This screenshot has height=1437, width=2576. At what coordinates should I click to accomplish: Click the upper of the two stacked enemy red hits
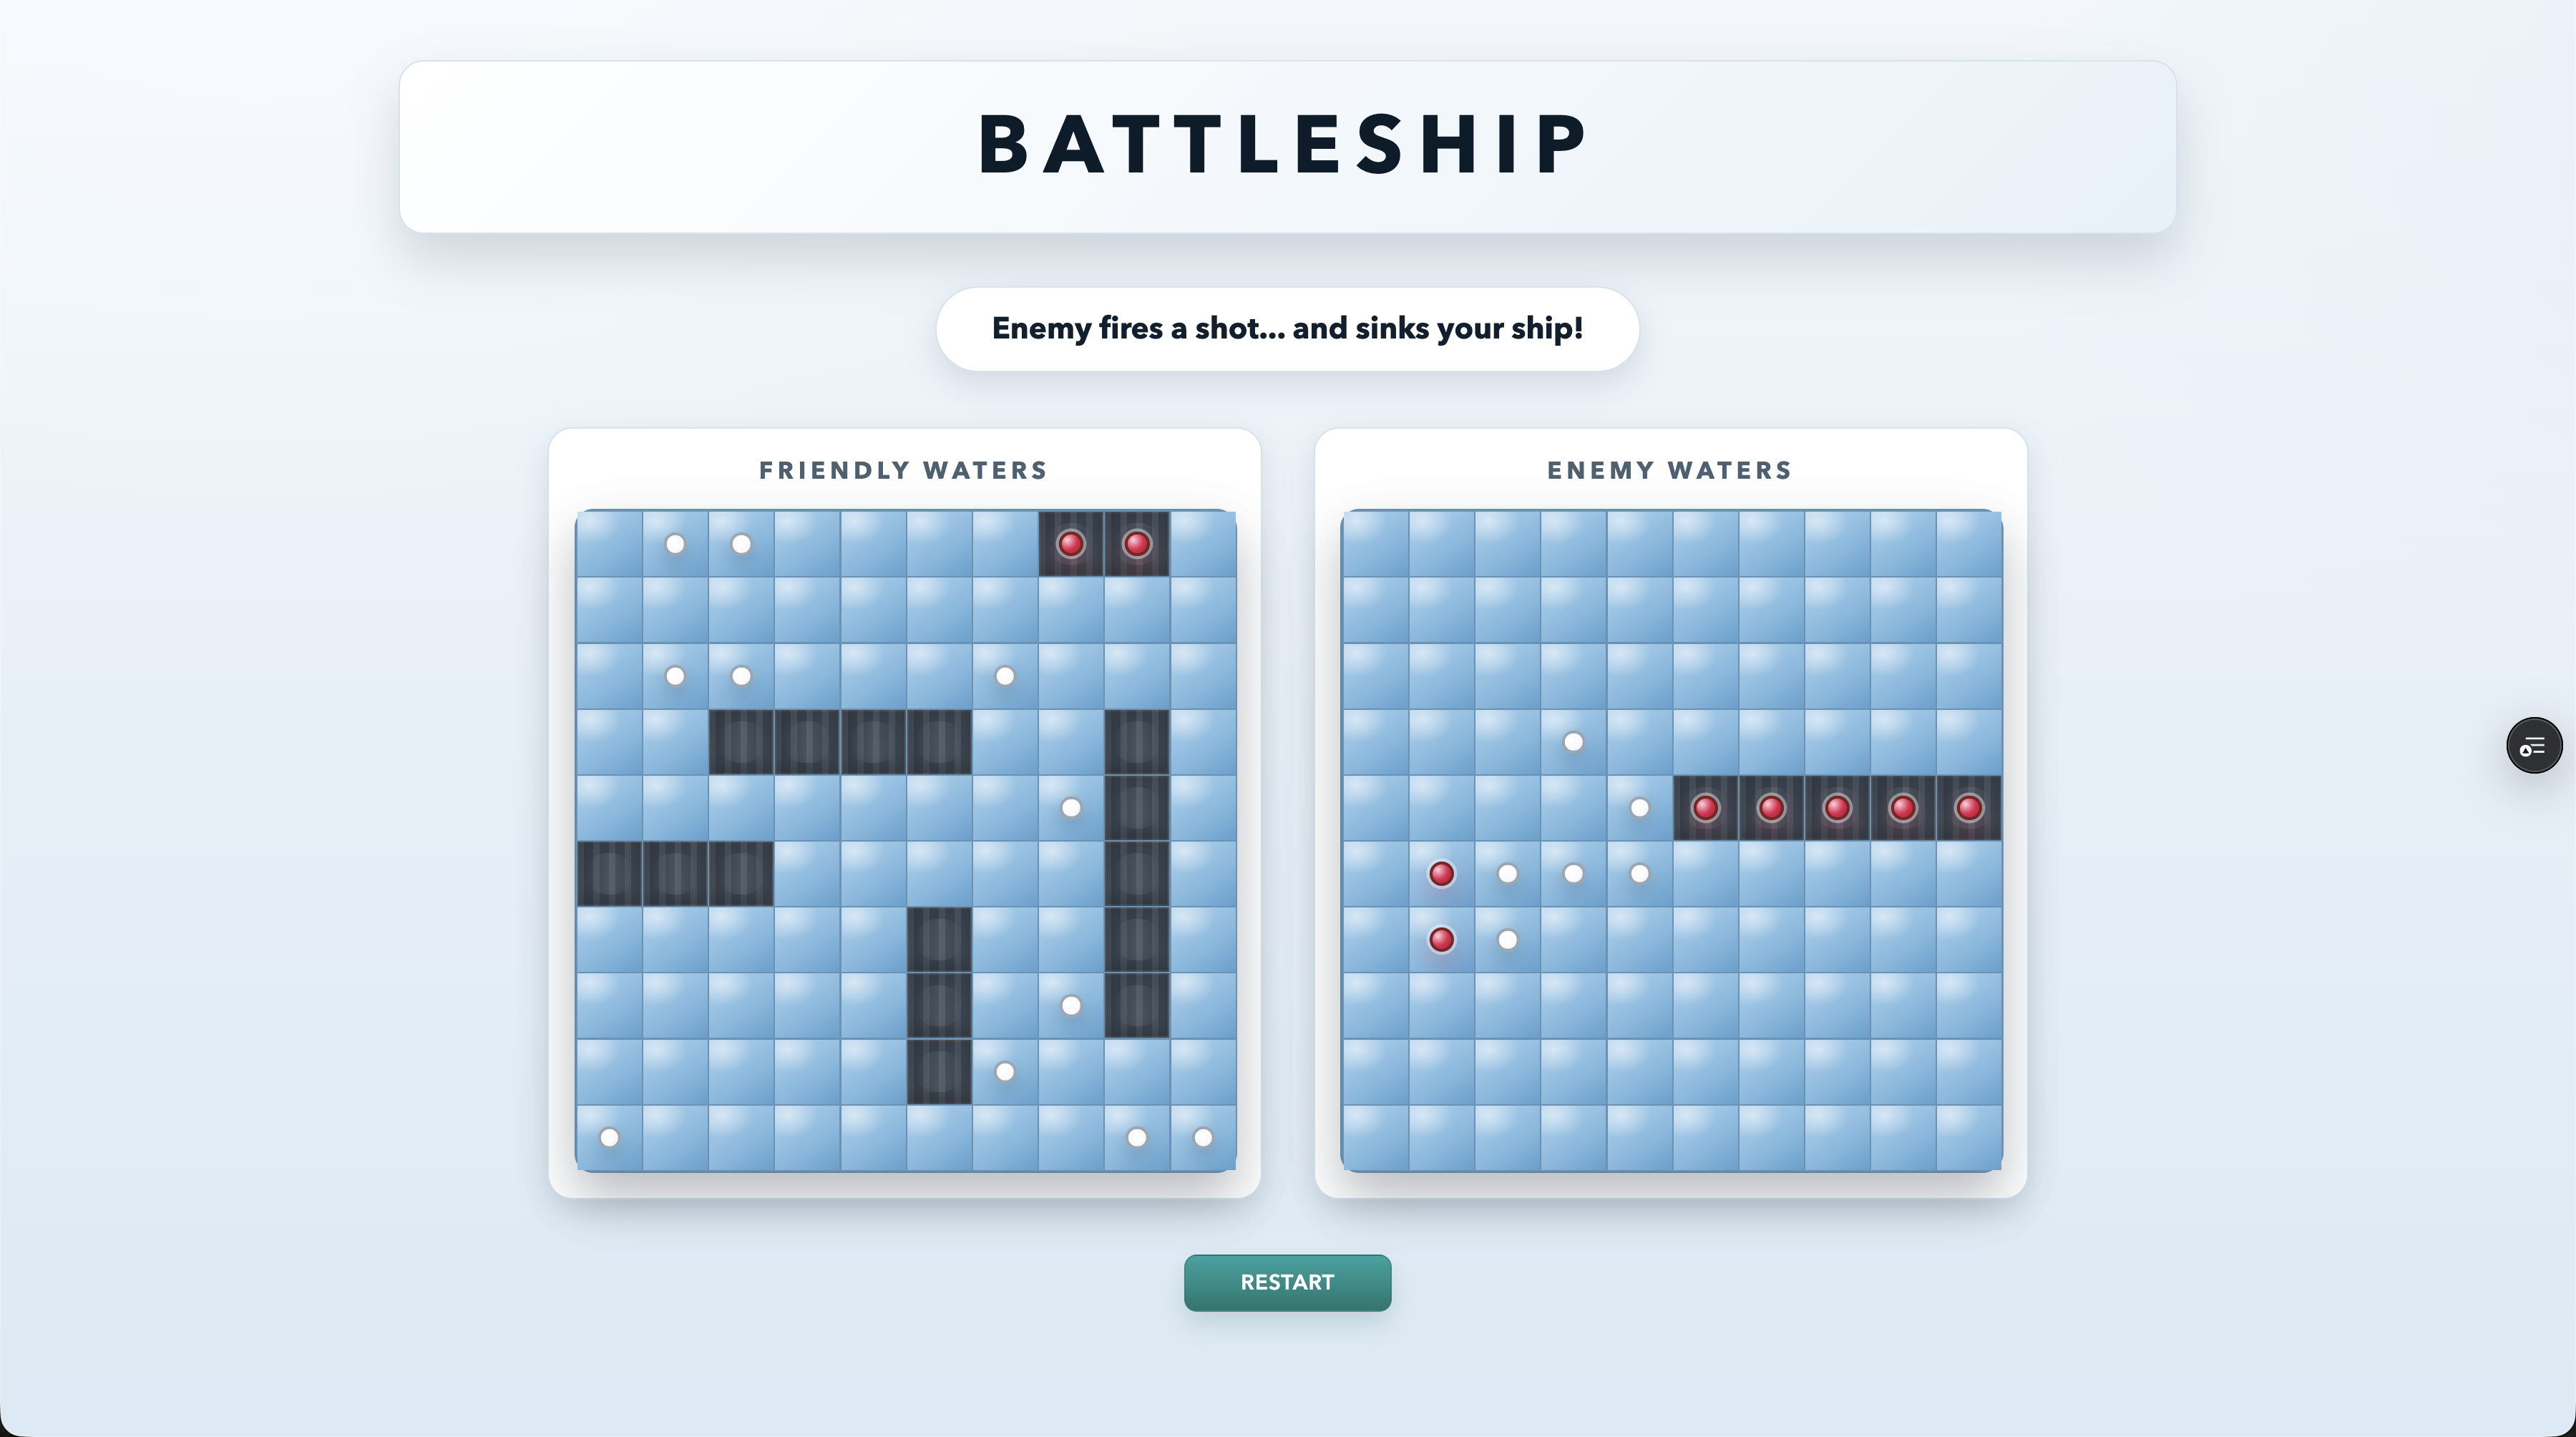coord(1441,873)
